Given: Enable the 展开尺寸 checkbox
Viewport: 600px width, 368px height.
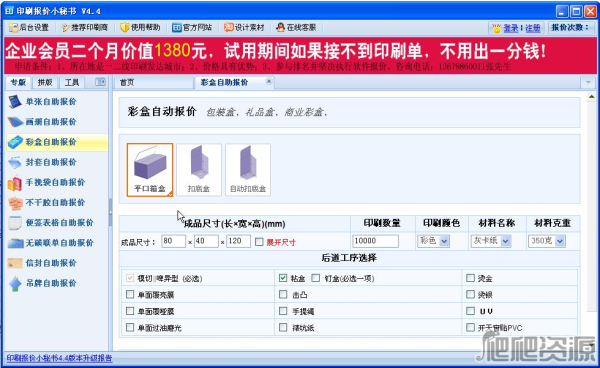Looking at the screenshot, I should (259, 242).
